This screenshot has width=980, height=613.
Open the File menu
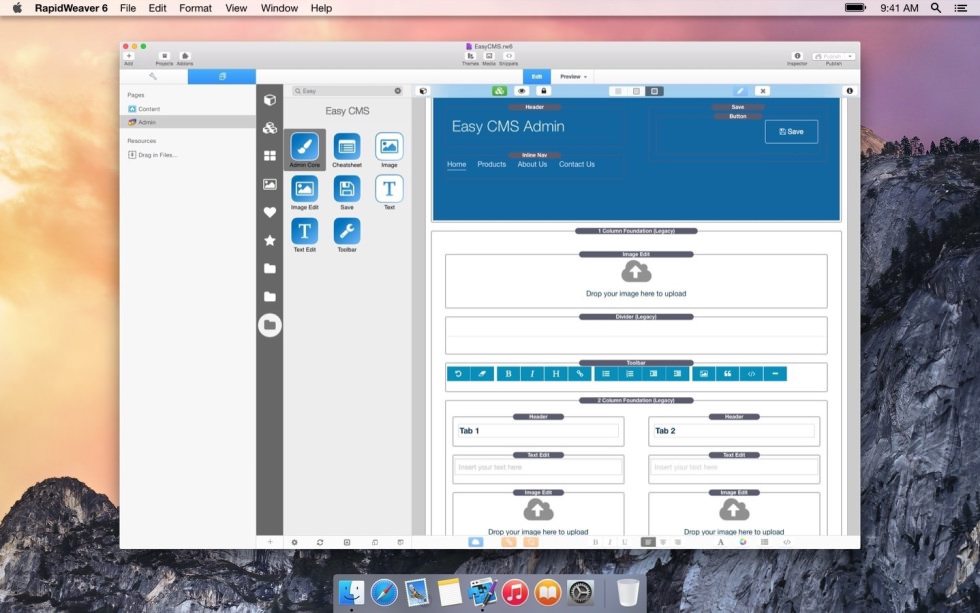click(128, 8)
